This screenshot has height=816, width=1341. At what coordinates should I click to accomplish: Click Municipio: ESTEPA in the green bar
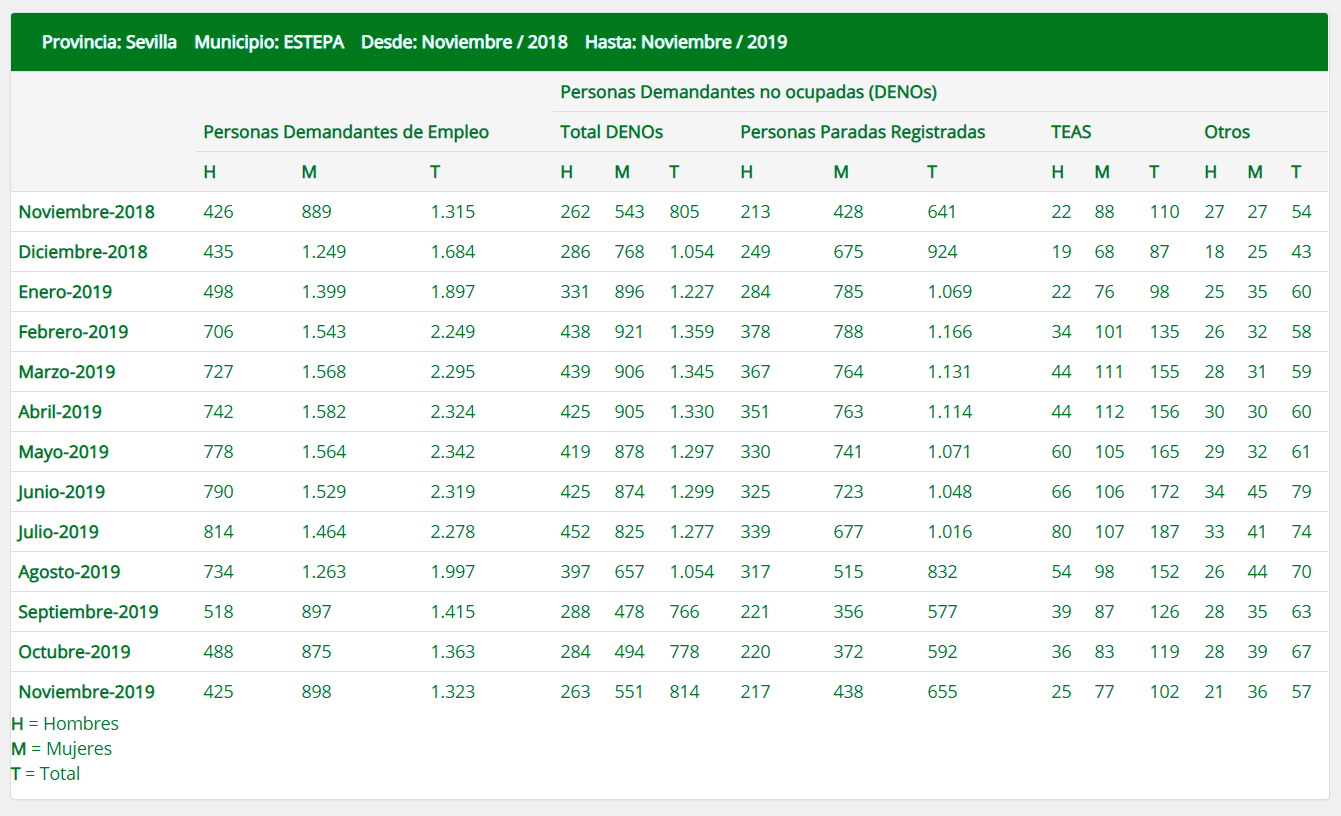[x=269, y=42]
